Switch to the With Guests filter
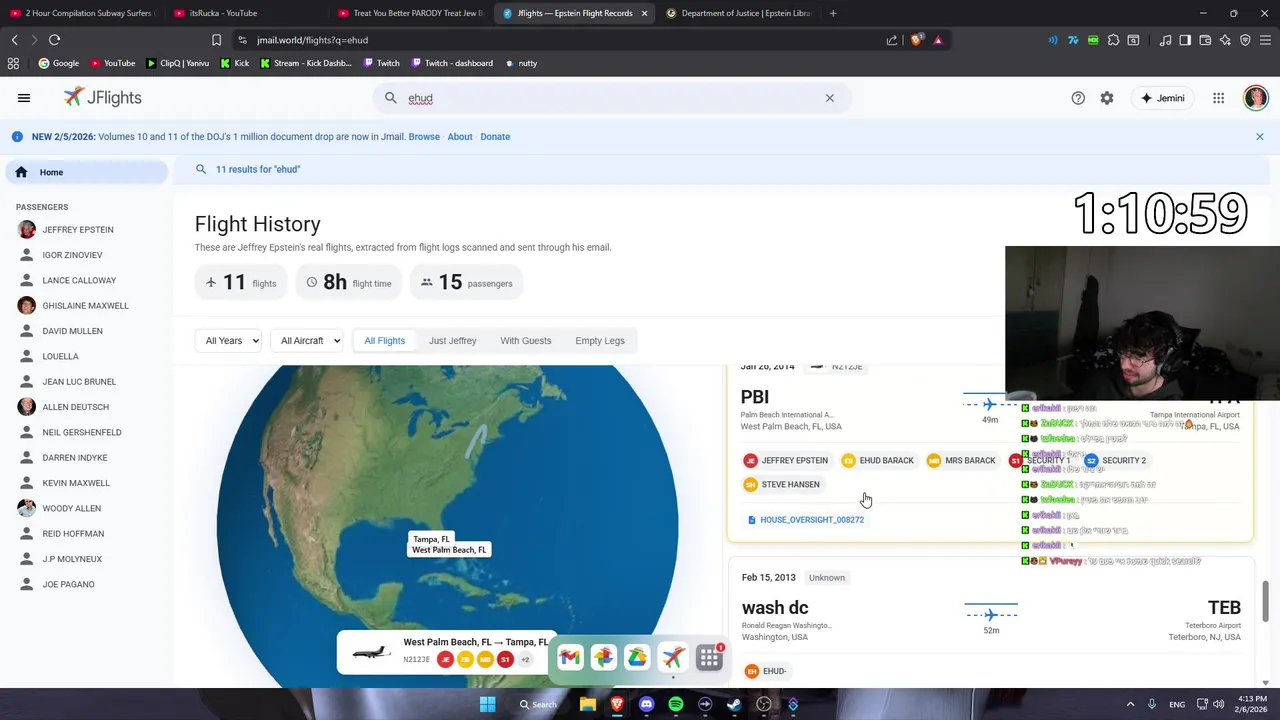The image size is (1280, 720). pyautogui.click(x=526, y=341)
